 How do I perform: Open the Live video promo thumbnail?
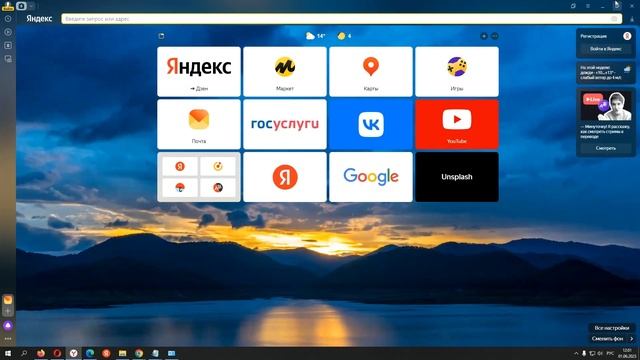pyautogui.click(x=606, y=106)
